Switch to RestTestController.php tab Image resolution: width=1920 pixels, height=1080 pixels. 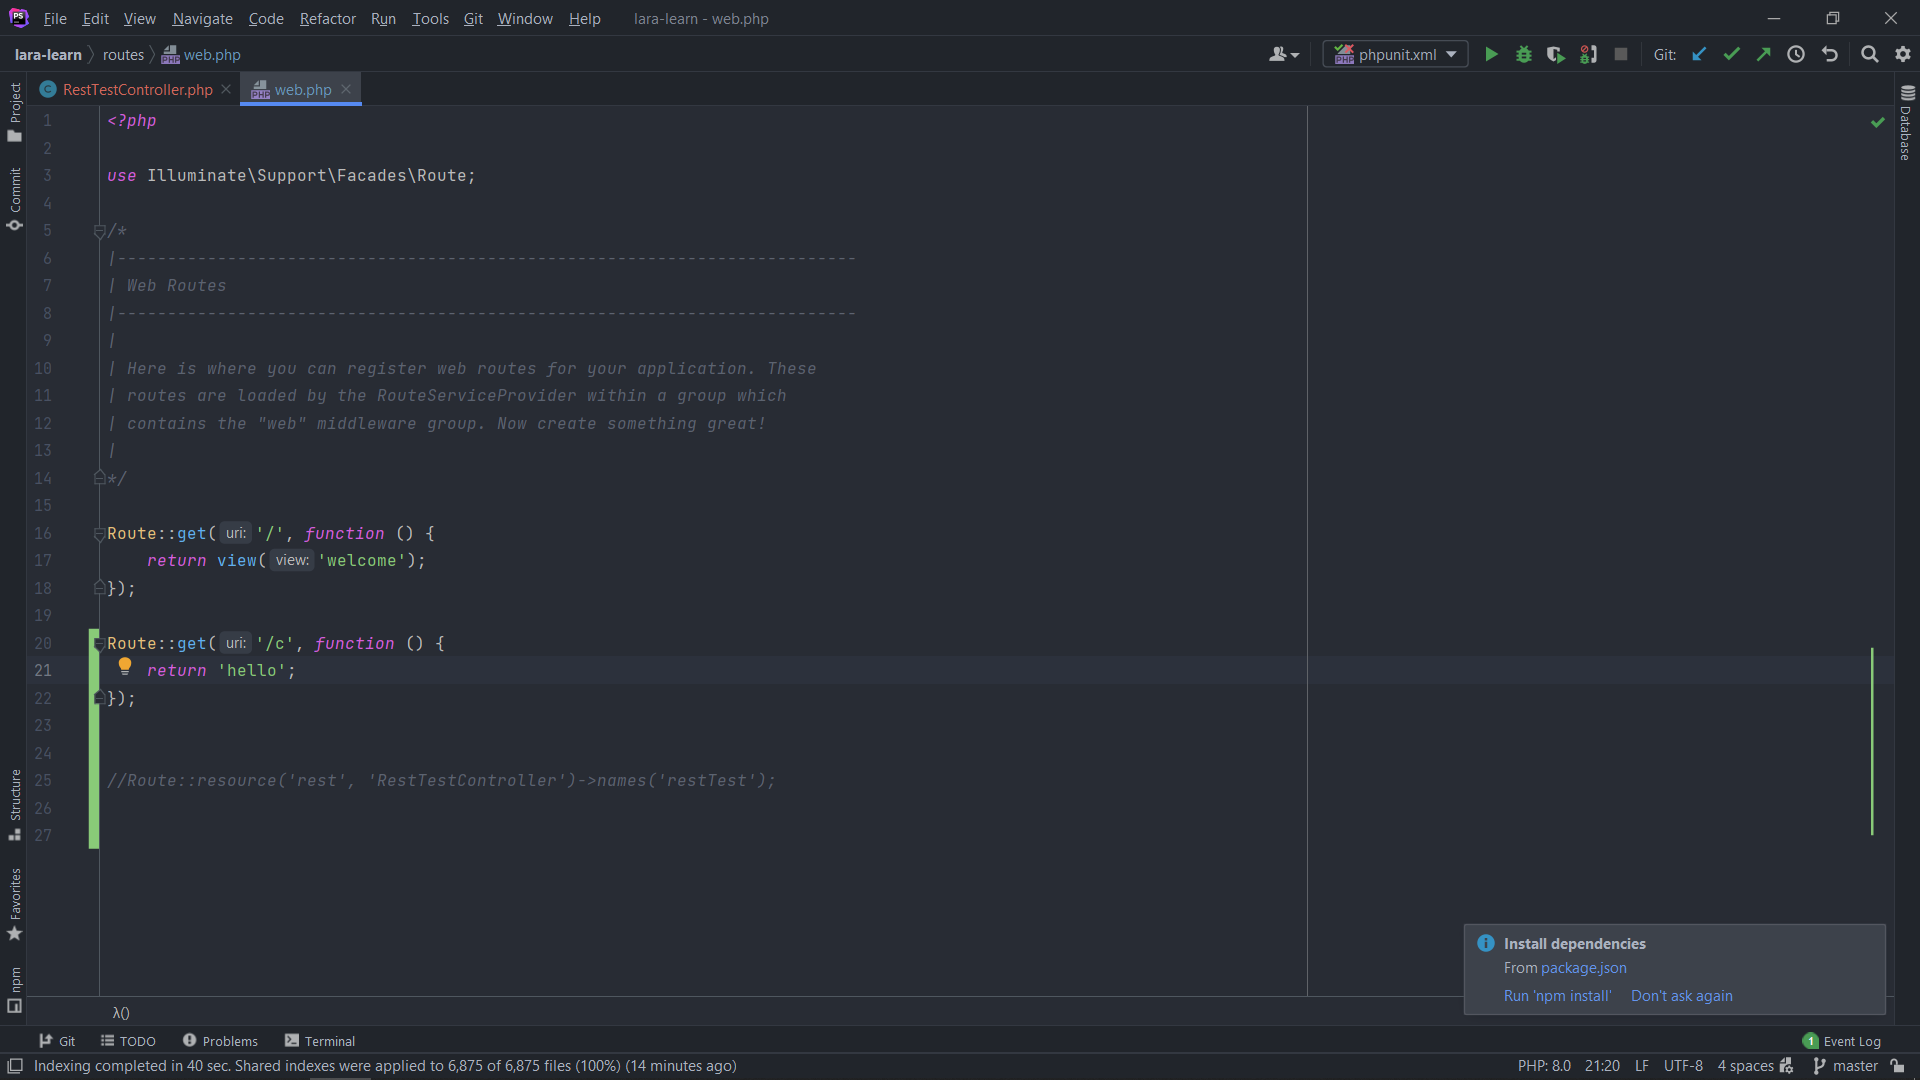(x=137, y=89)
